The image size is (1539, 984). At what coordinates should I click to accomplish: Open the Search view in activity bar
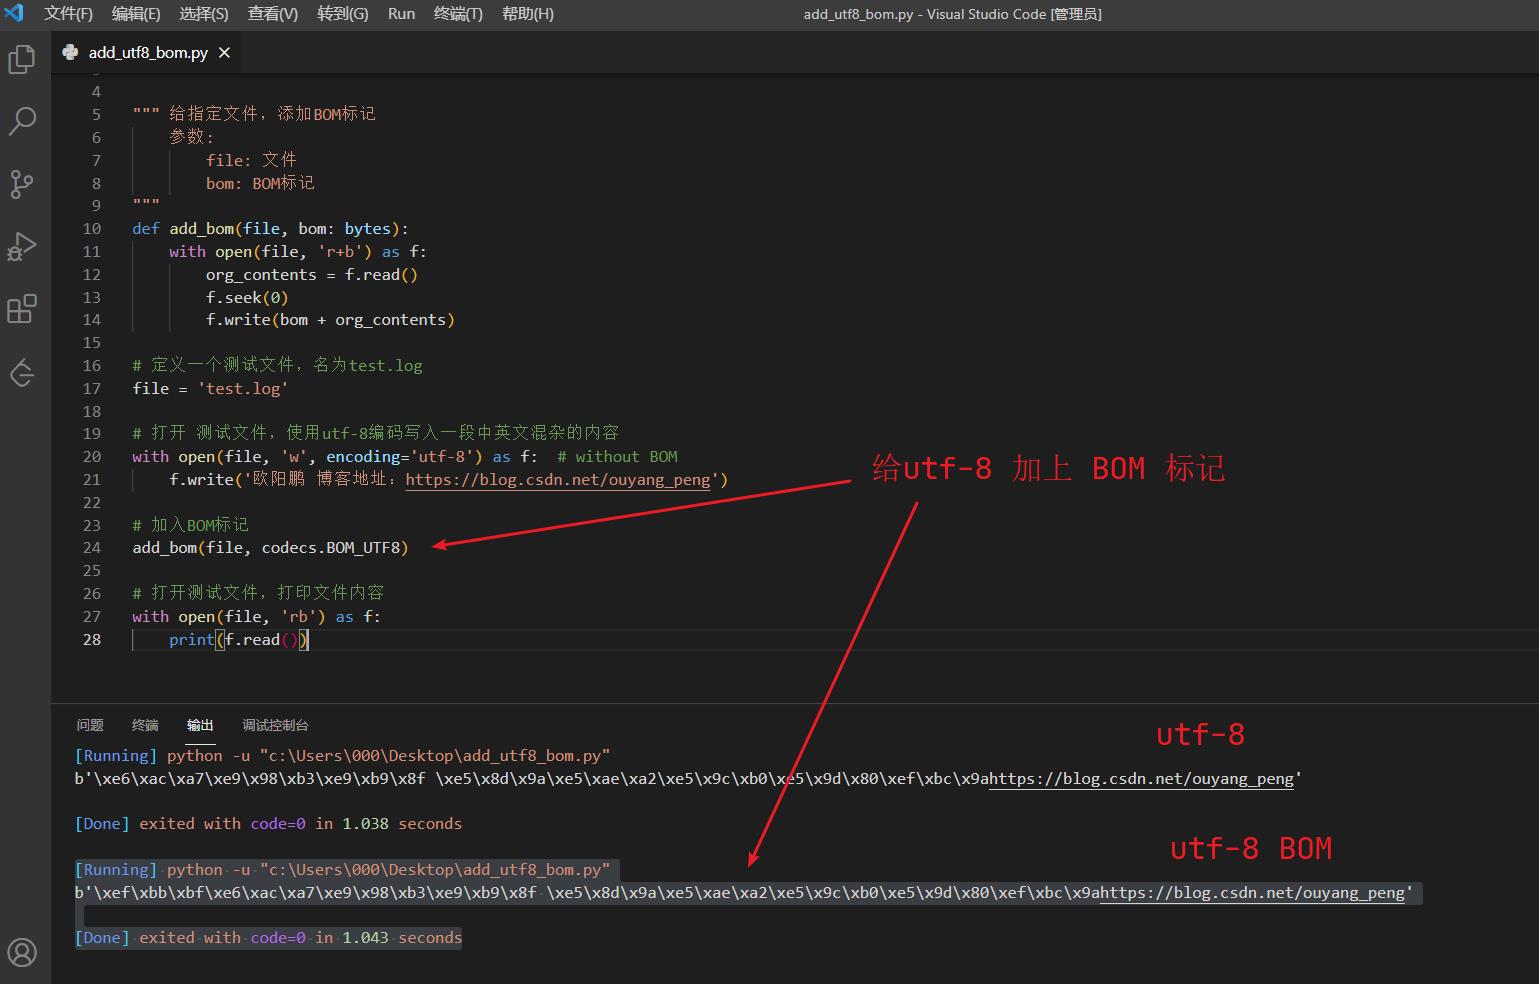click(x=22, y=122)
